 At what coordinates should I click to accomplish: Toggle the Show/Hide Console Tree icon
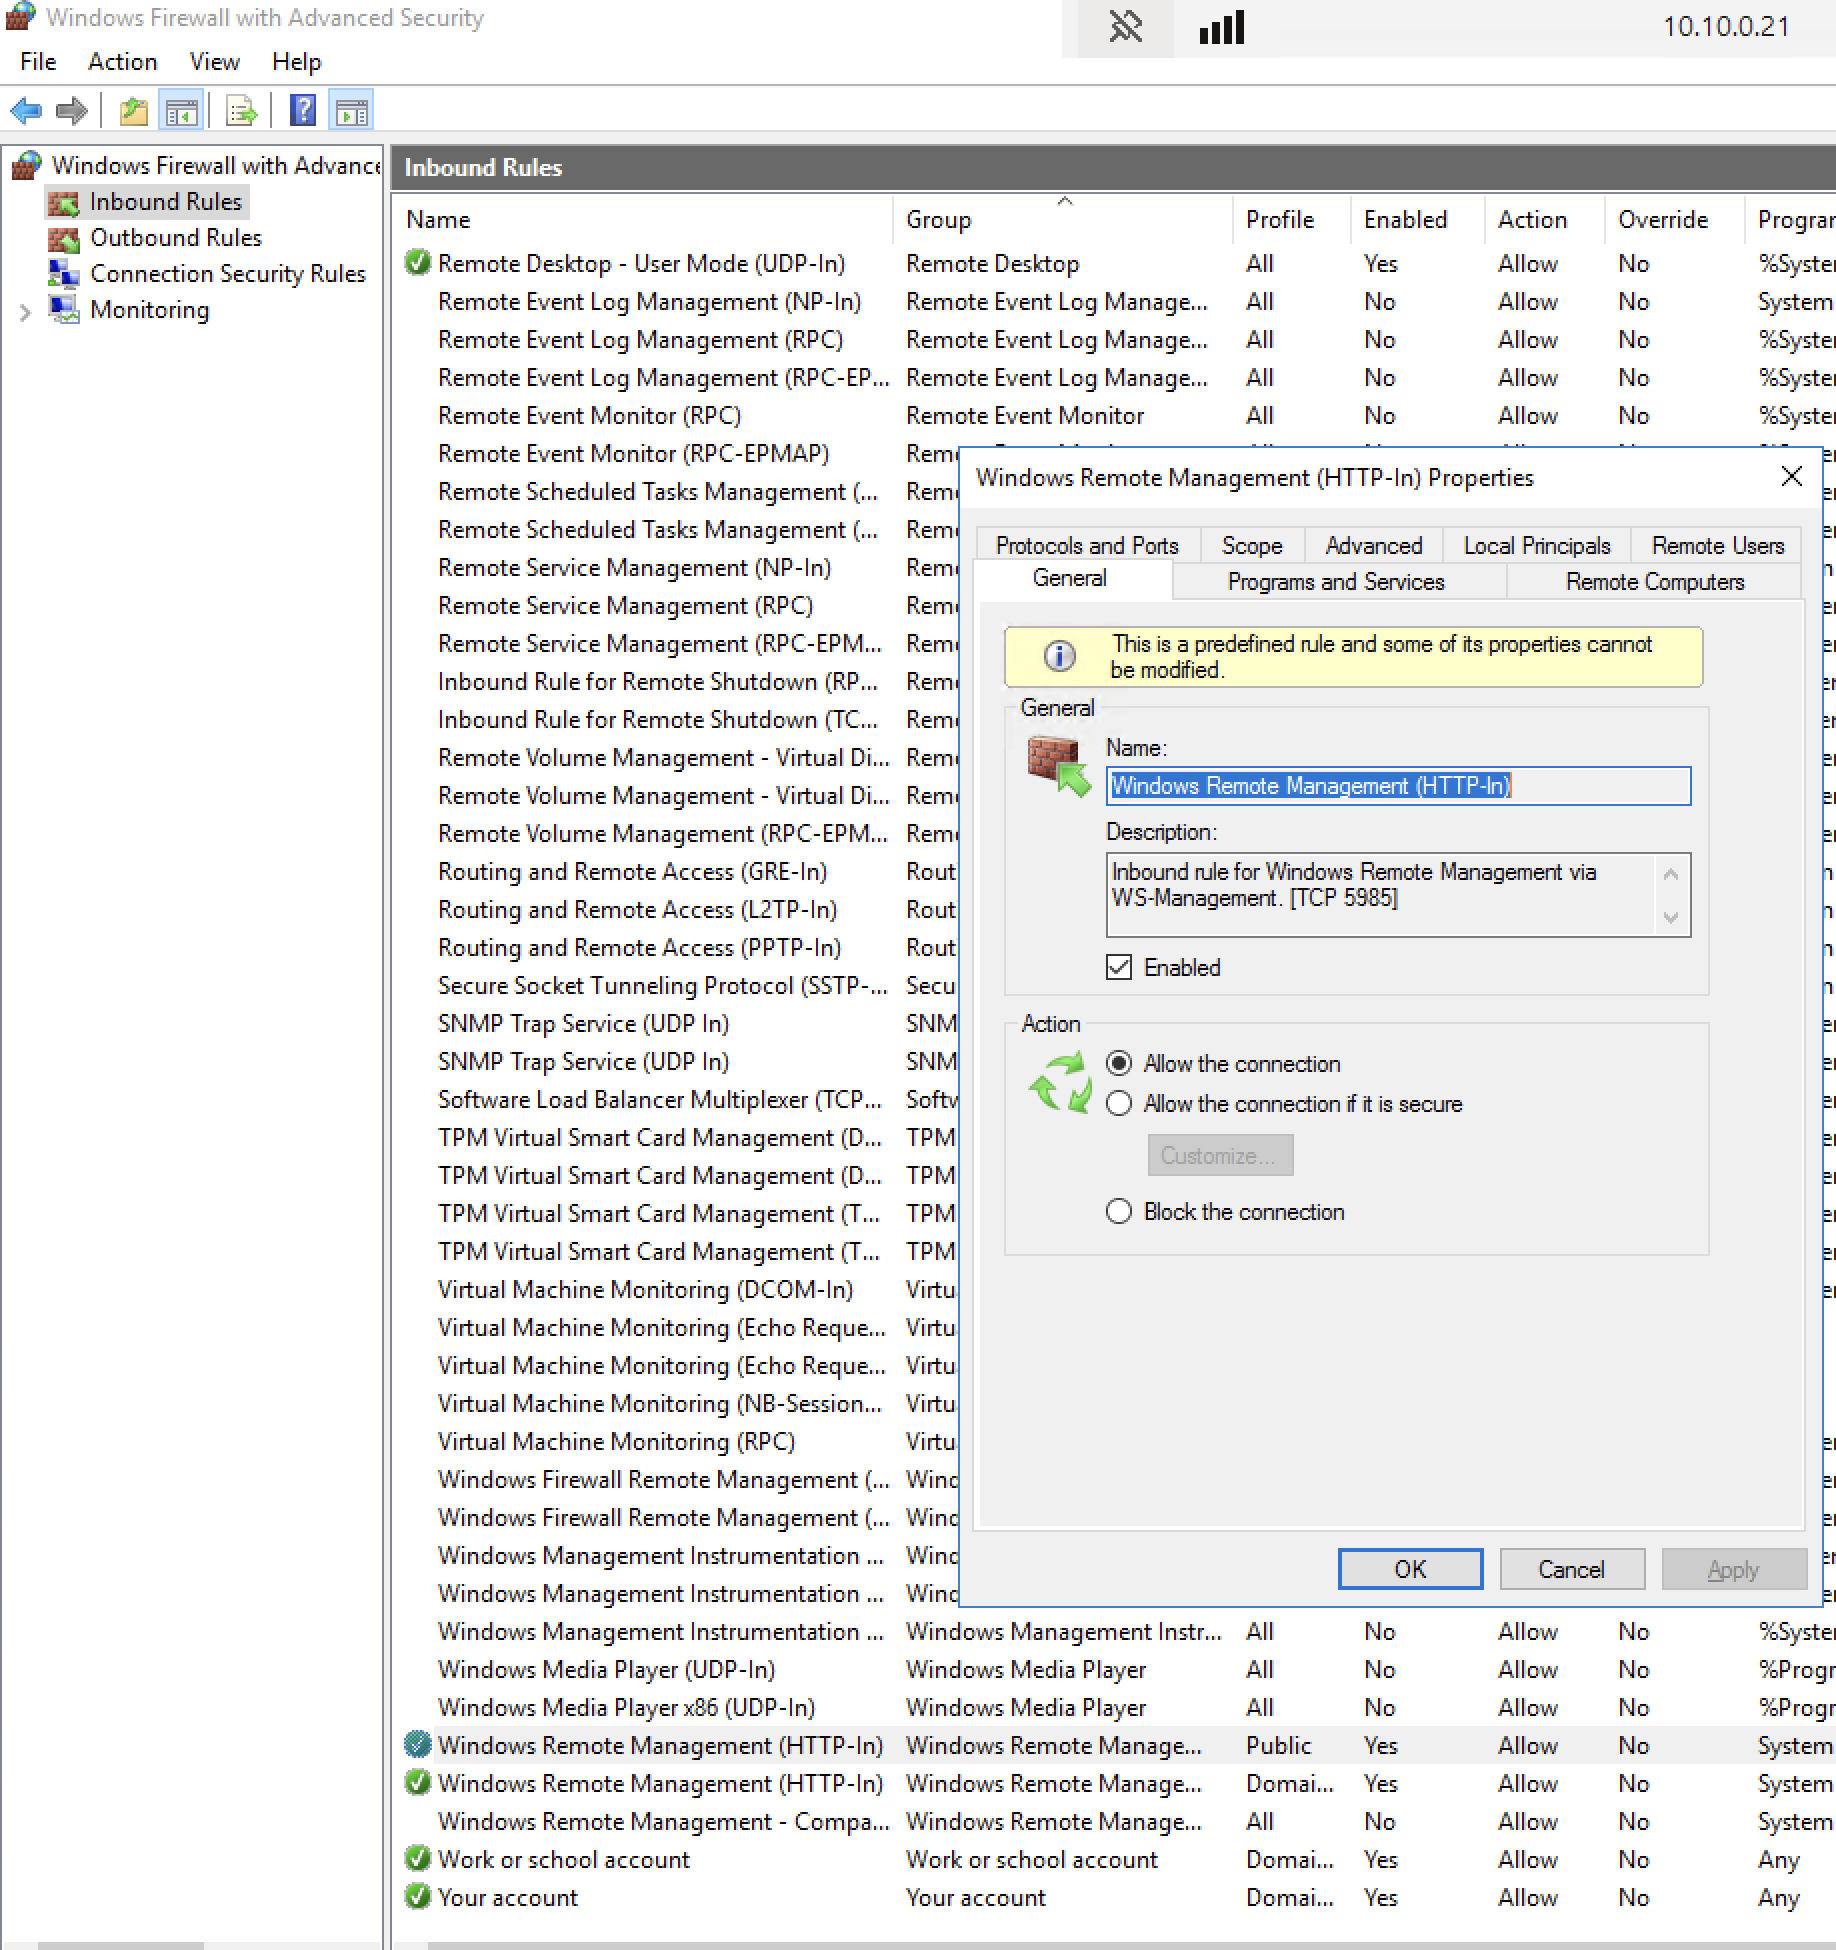click(x=181, y=111)
